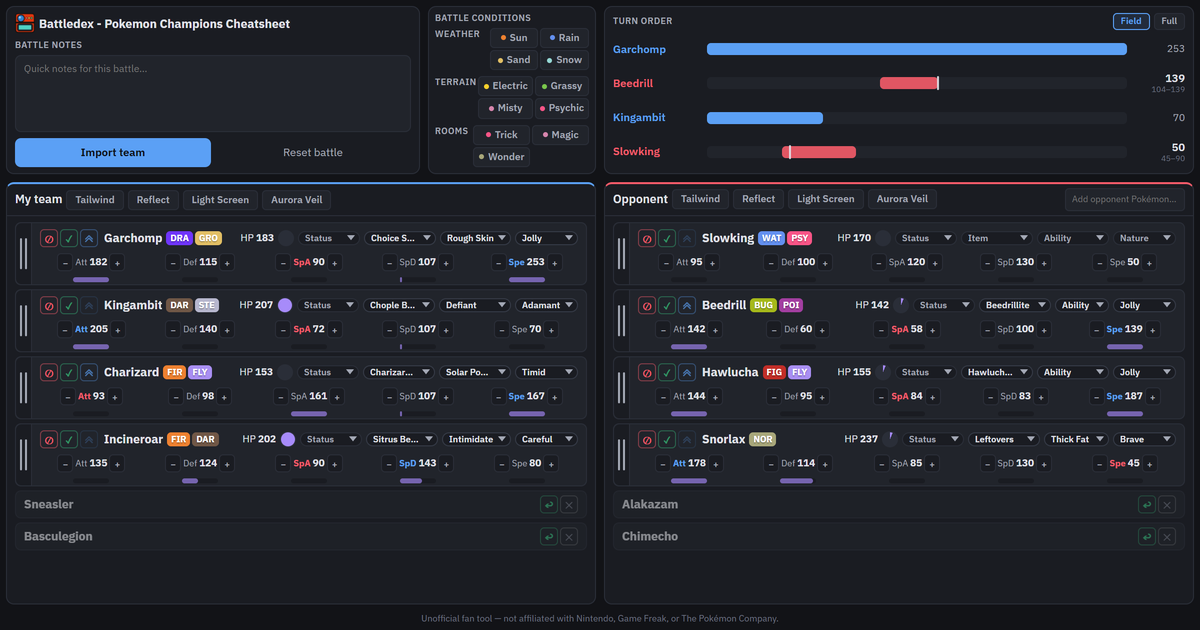The image size is (1200, 630).
Task: Click Kingambit's purple HP circle
Action: (285, 305)
